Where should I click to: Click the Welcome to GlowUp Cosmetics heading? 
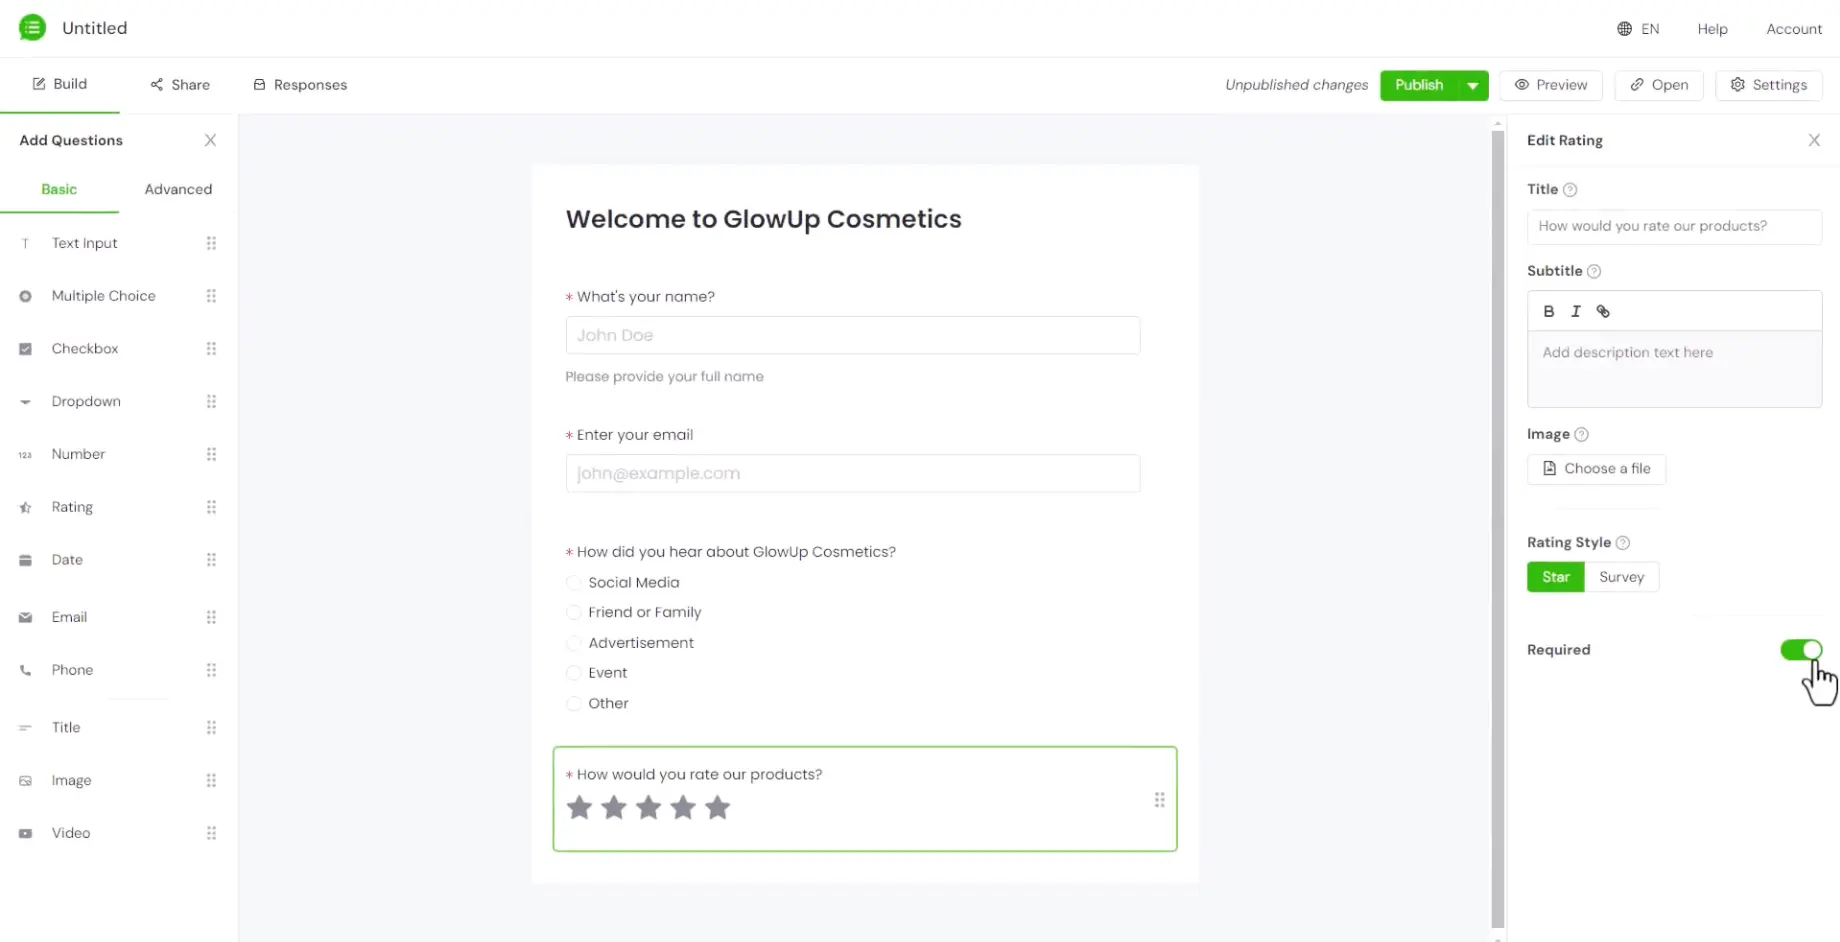point(763,219)
